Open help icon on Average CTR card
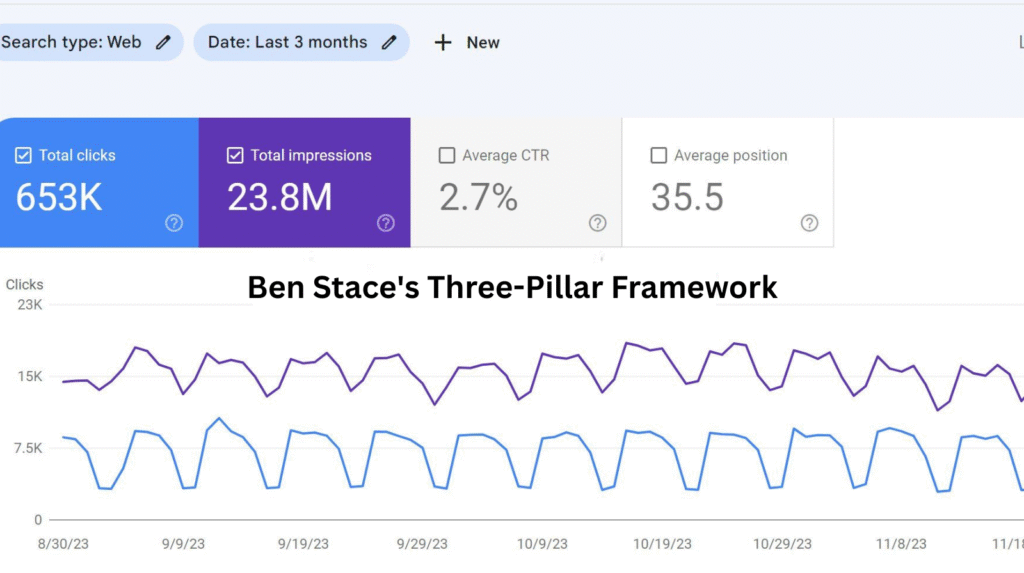 coord(597,223)
